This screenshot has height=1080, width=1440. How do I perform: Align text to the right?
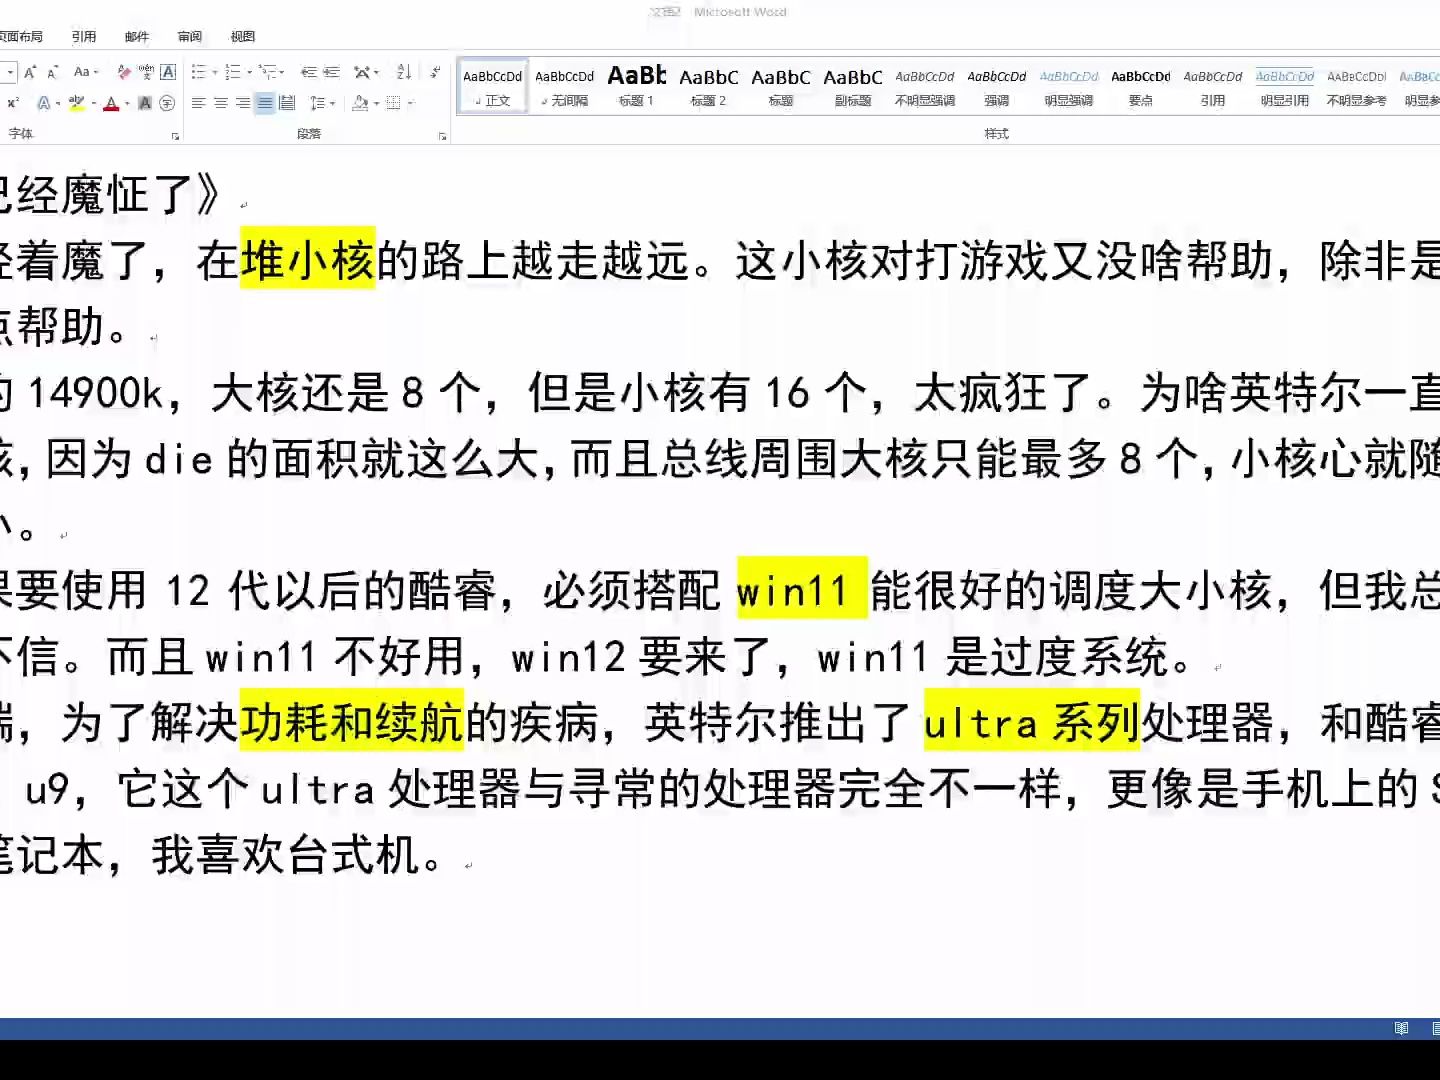[243, 103]
